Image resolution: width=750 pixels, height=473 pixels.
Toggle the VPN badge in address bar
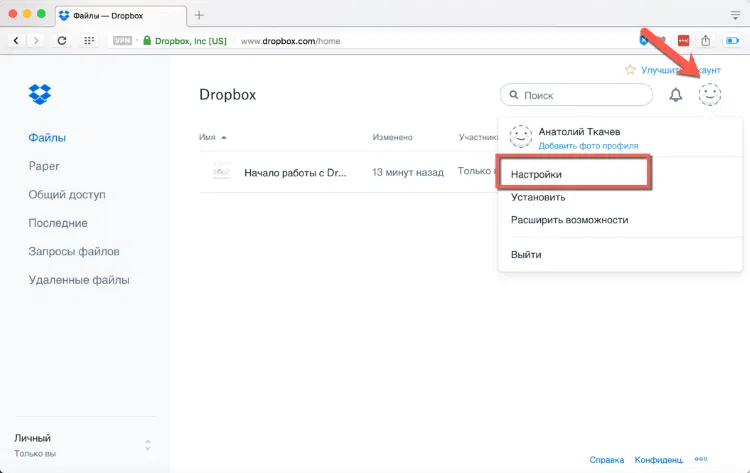(122, 41)
